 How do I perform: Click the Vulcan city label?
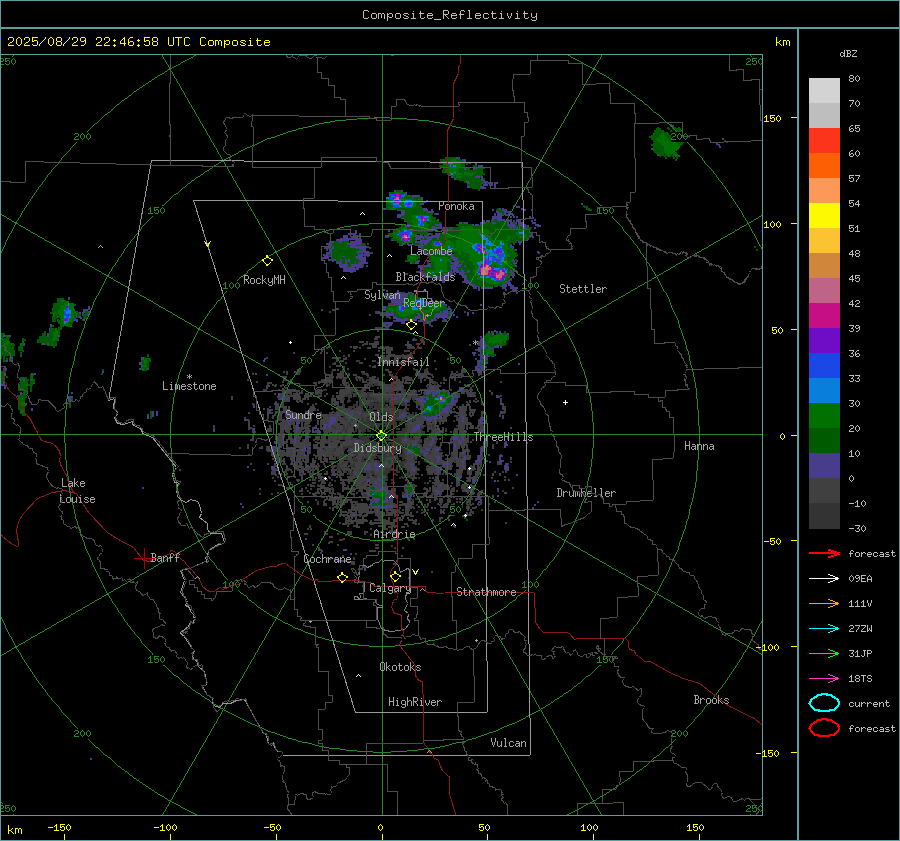(509, 743)
